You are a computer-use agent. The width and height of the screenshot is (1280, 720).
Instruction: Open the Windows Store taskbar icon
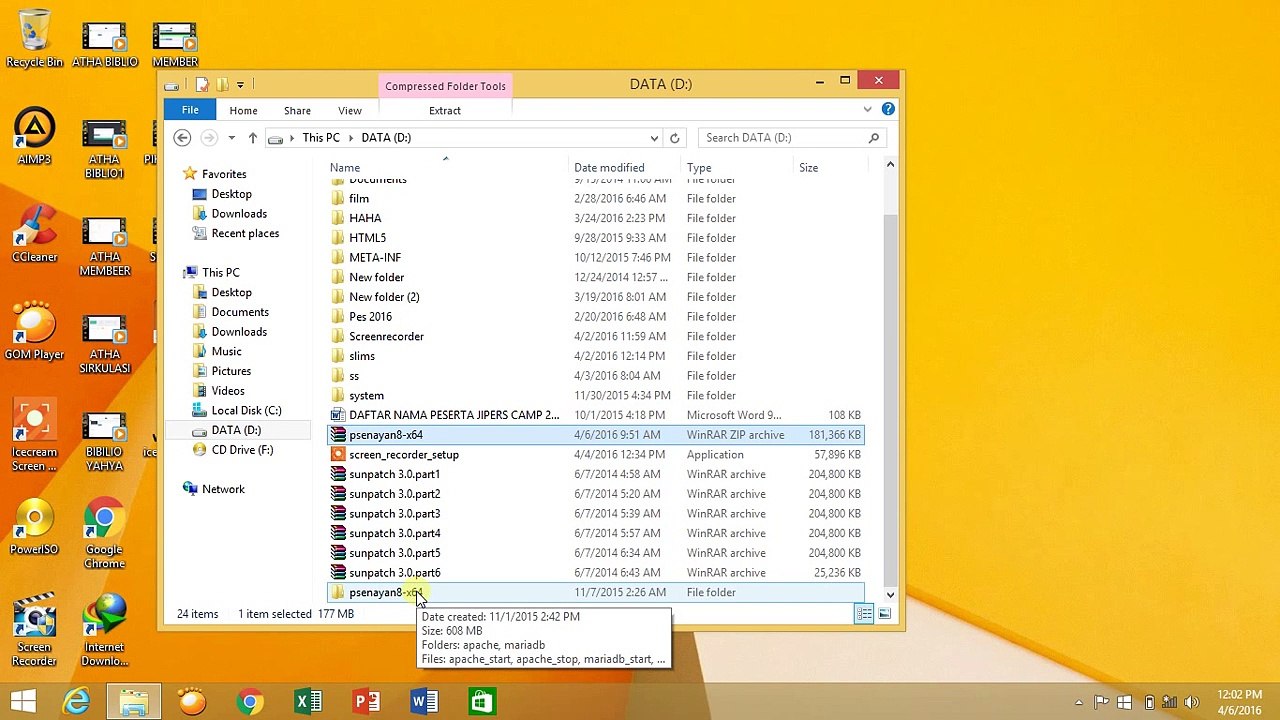tap(481, 702)
